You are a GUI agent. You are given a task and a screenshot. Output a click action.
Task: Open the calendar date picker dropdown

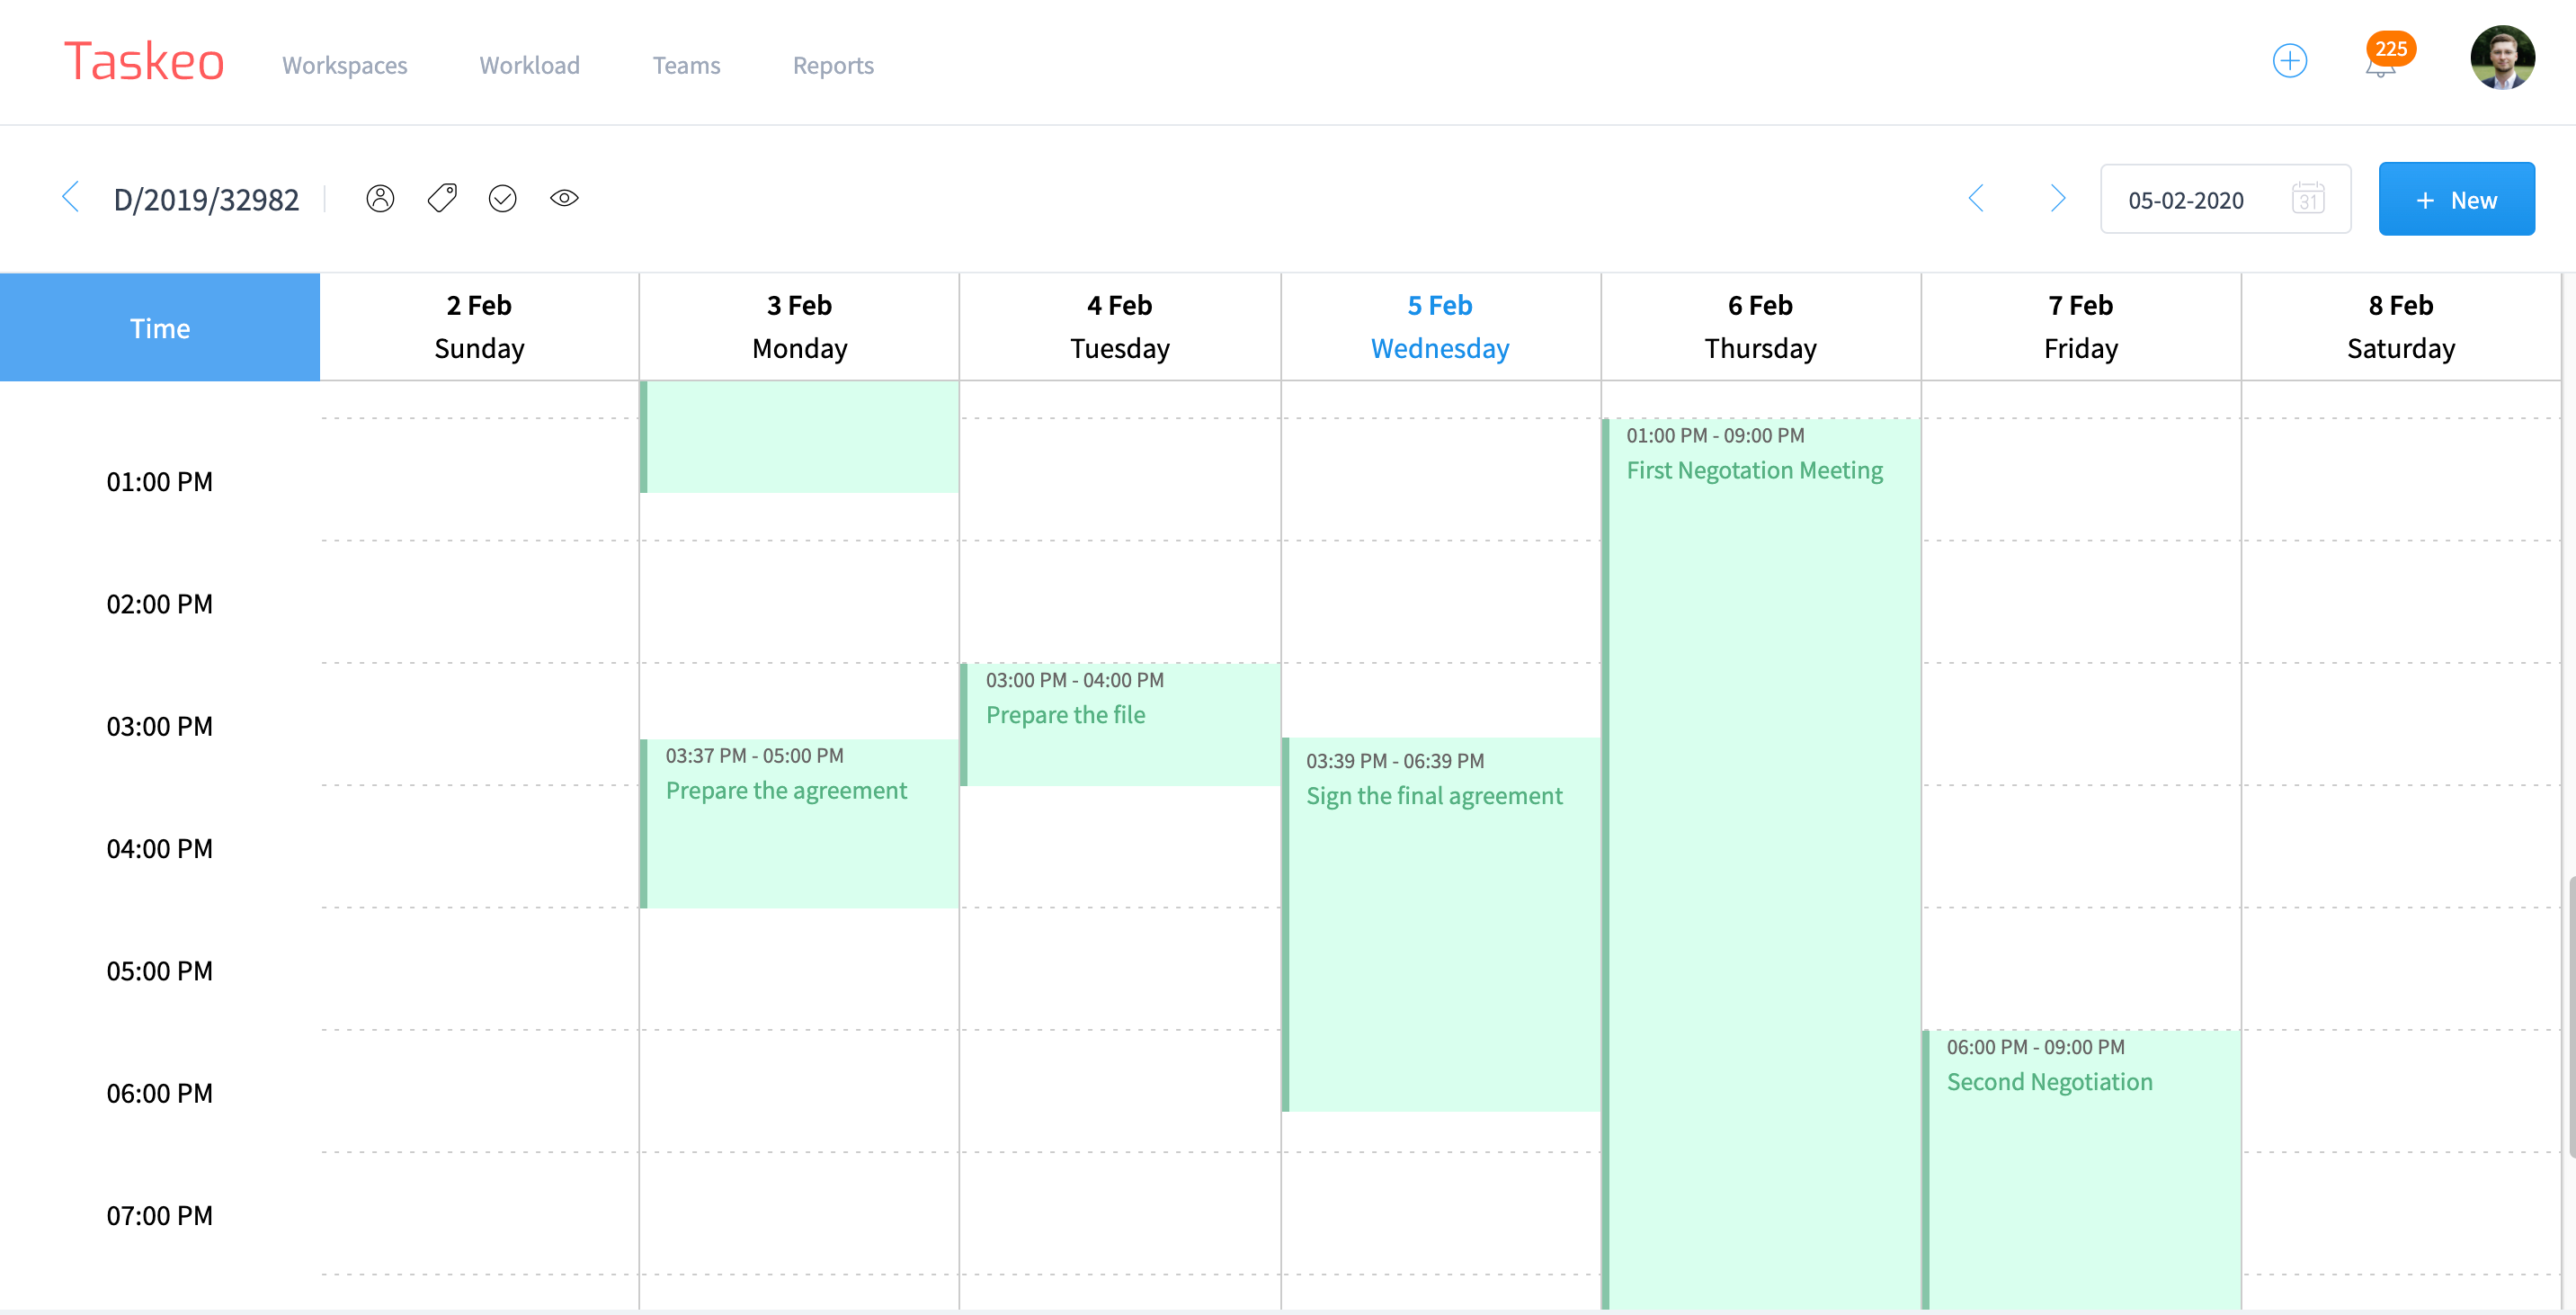(x=2311, y=198)
